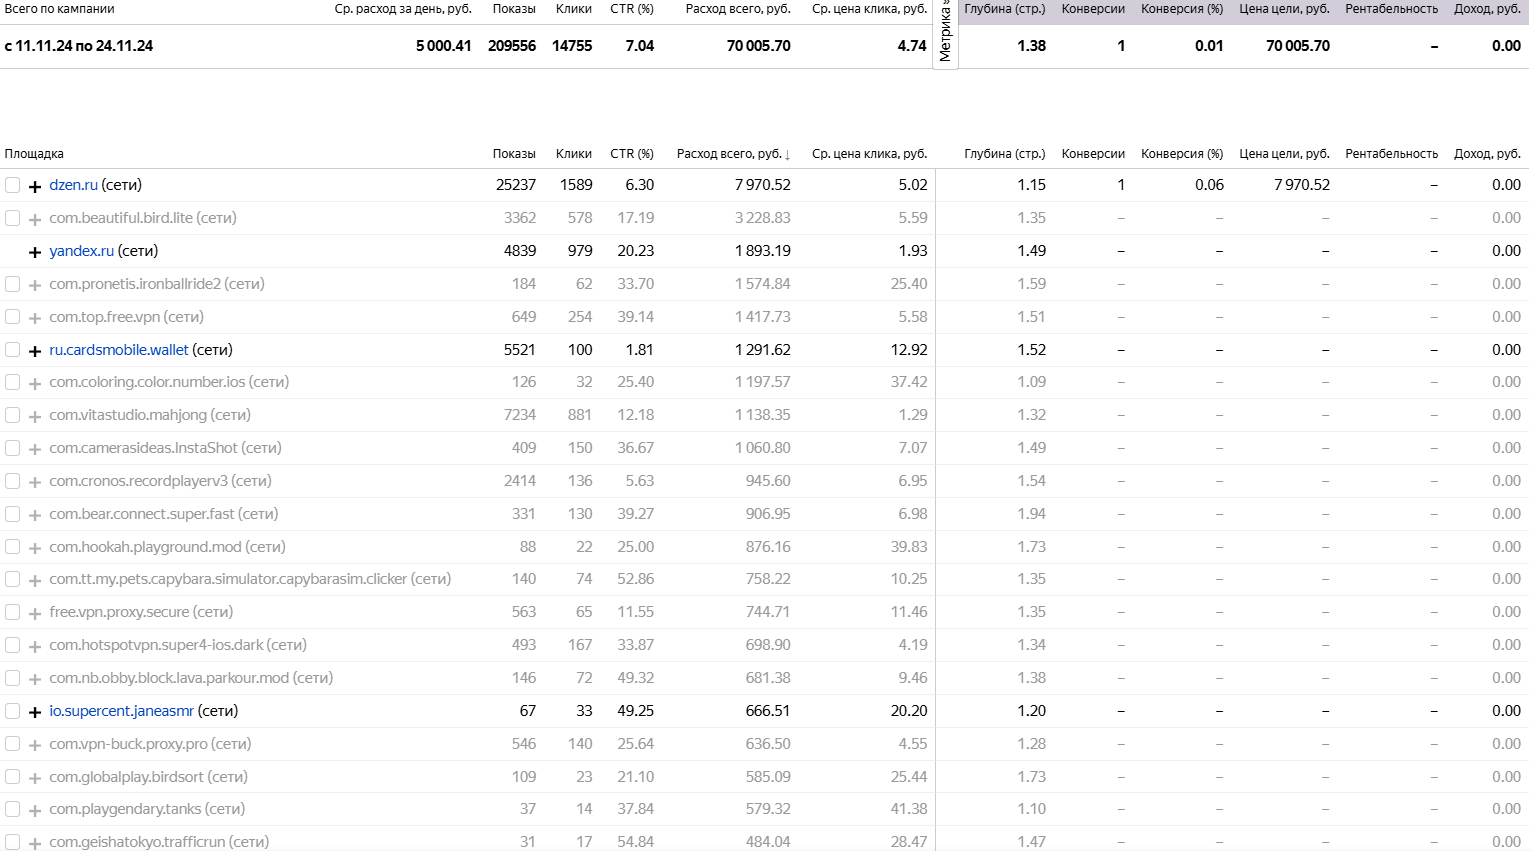Select the com.beautiful.bird.lite row checkbox
Viewport: 1532px width, 851px height.
click(12, 218)
